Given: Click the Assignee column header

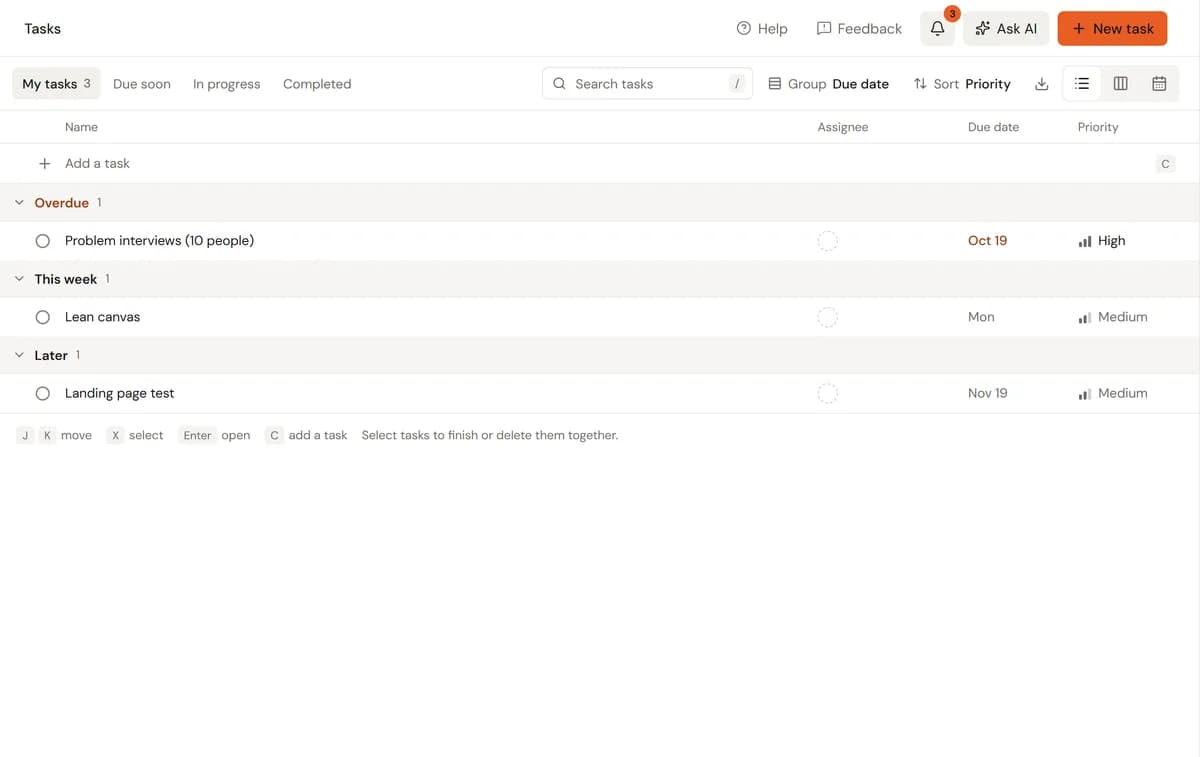Looking at the screenshot, I should (x=843, y=127).
